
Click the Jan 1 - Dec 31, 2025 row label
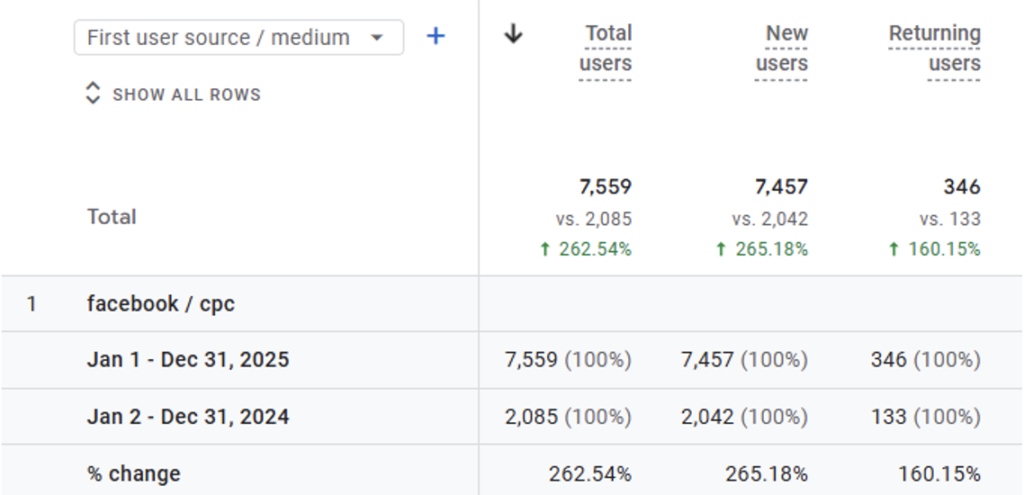coord(188,360)
